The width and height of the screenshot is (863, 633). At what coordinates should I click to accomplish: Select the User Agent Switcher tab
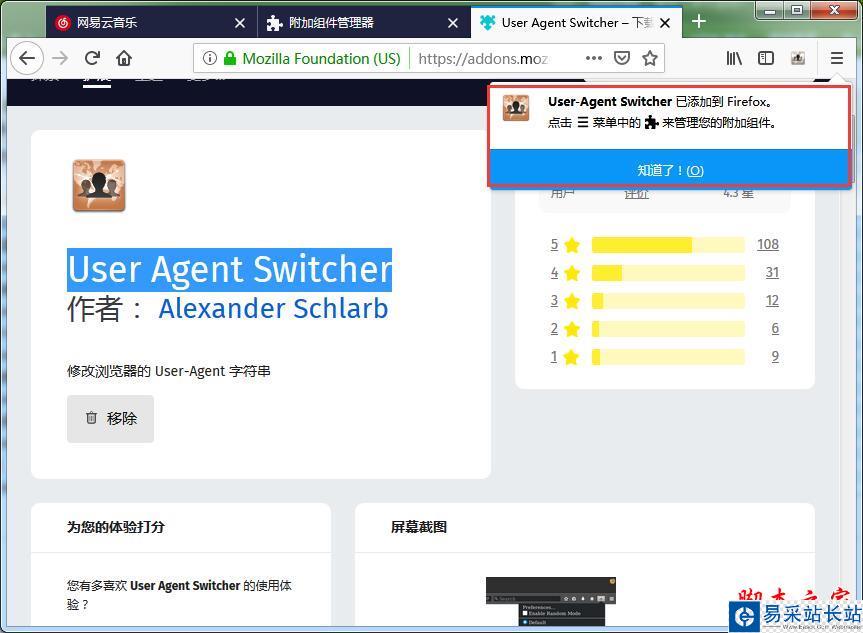[x=576, y=23]
